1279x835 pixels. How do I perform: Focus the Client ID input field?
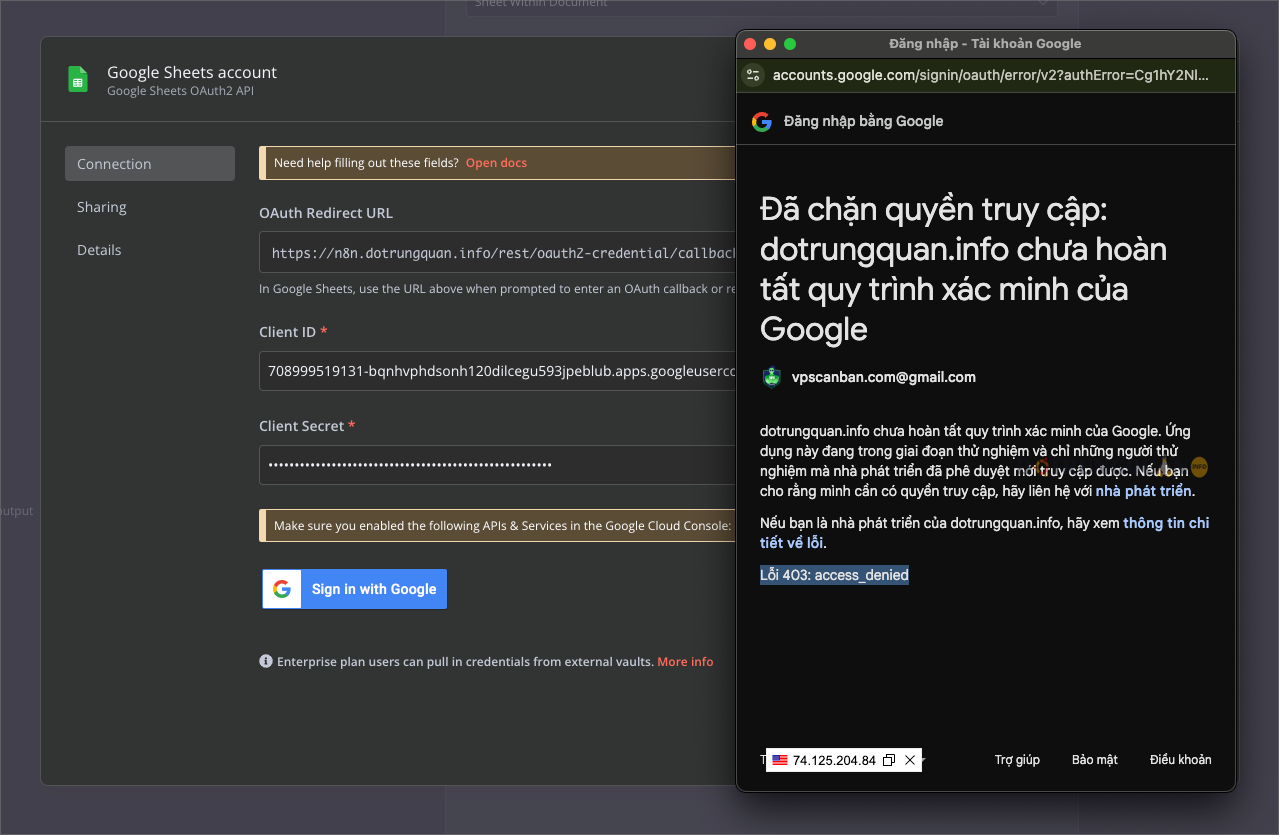point(498,371)
